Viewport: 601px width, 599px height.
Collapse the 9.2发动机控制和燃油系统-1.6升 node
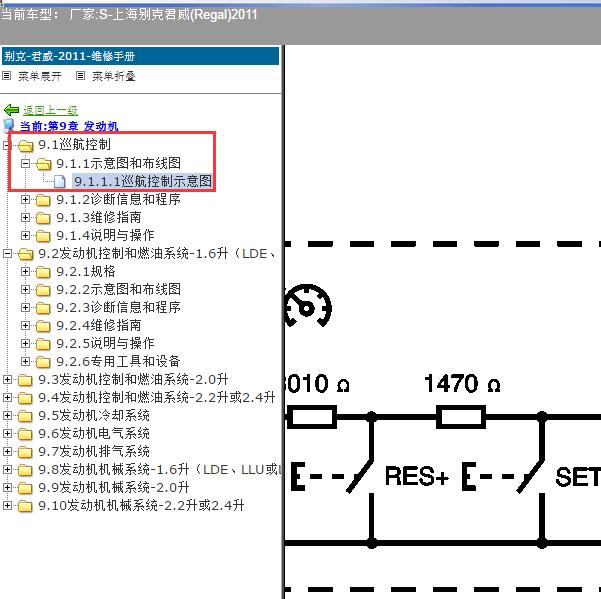(x=7, y=253)
